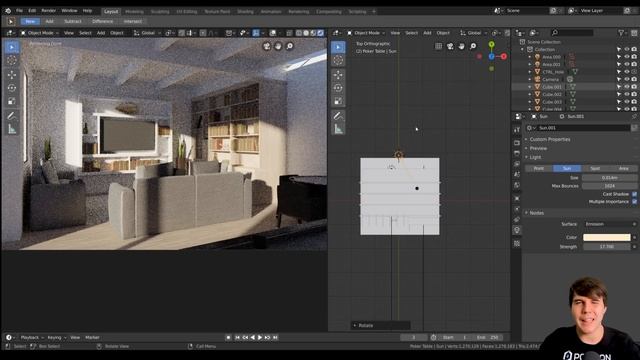Open Tool properties tab icon
The height and width of the screenshot is (360, 640).
coord(517,129)
